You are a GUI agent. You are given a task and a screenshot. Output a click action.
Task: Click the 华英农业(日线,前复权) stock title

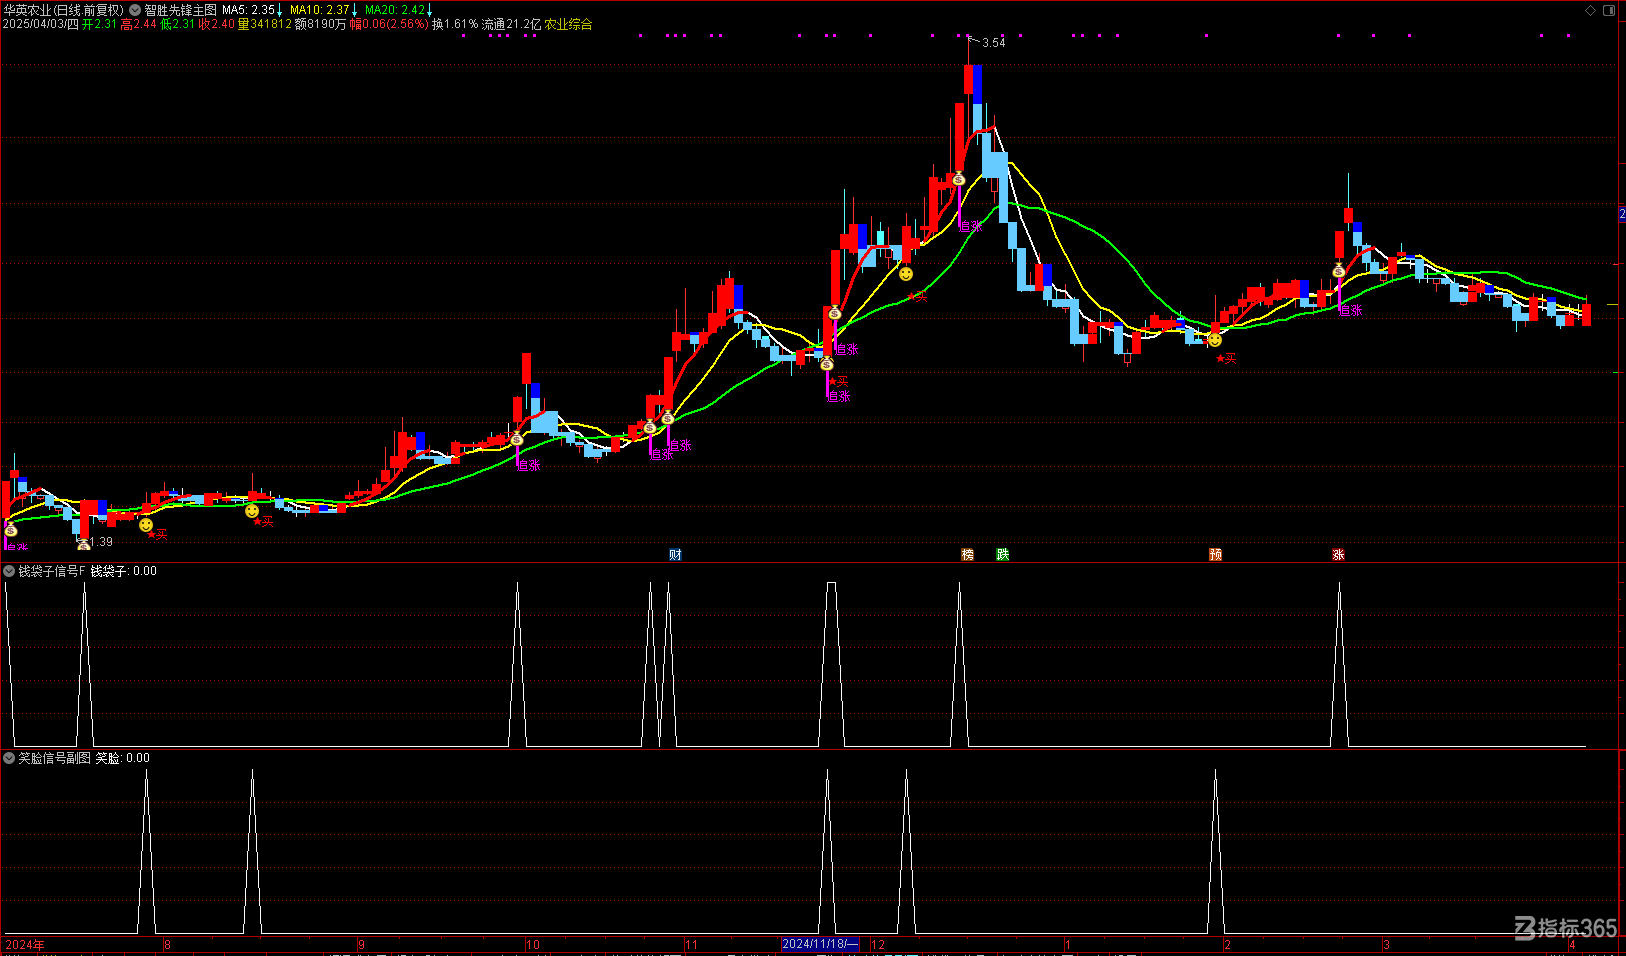pyautogui.click(x=63, y=10)
